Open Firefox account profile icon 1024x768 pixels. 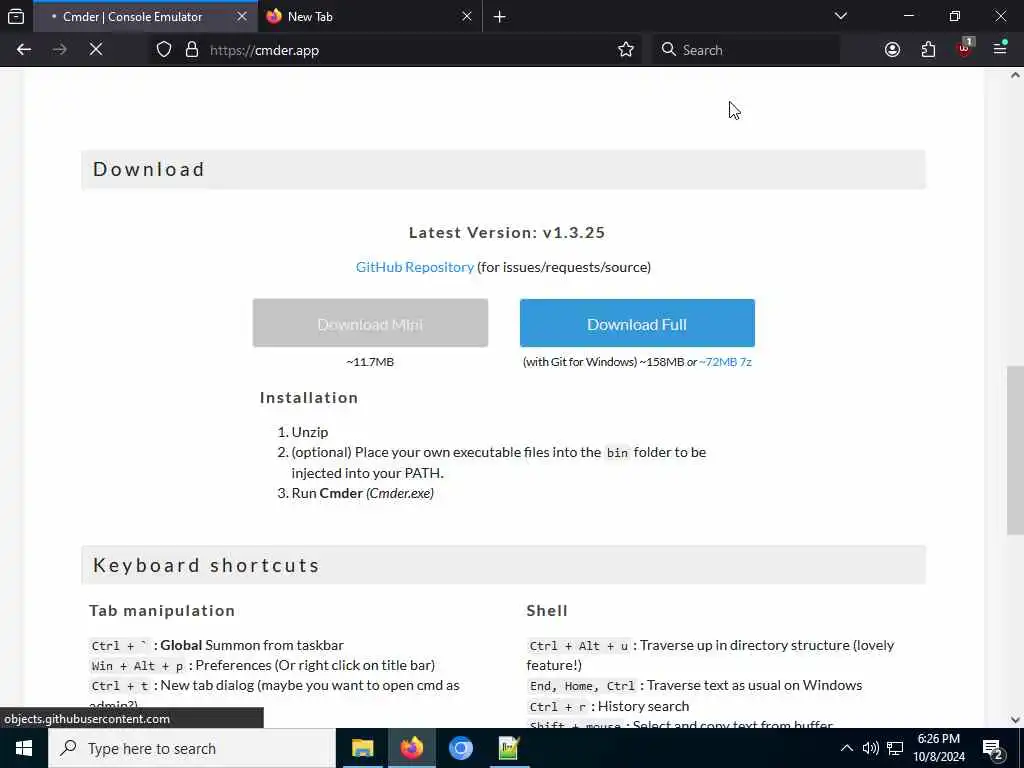point(892,50)
